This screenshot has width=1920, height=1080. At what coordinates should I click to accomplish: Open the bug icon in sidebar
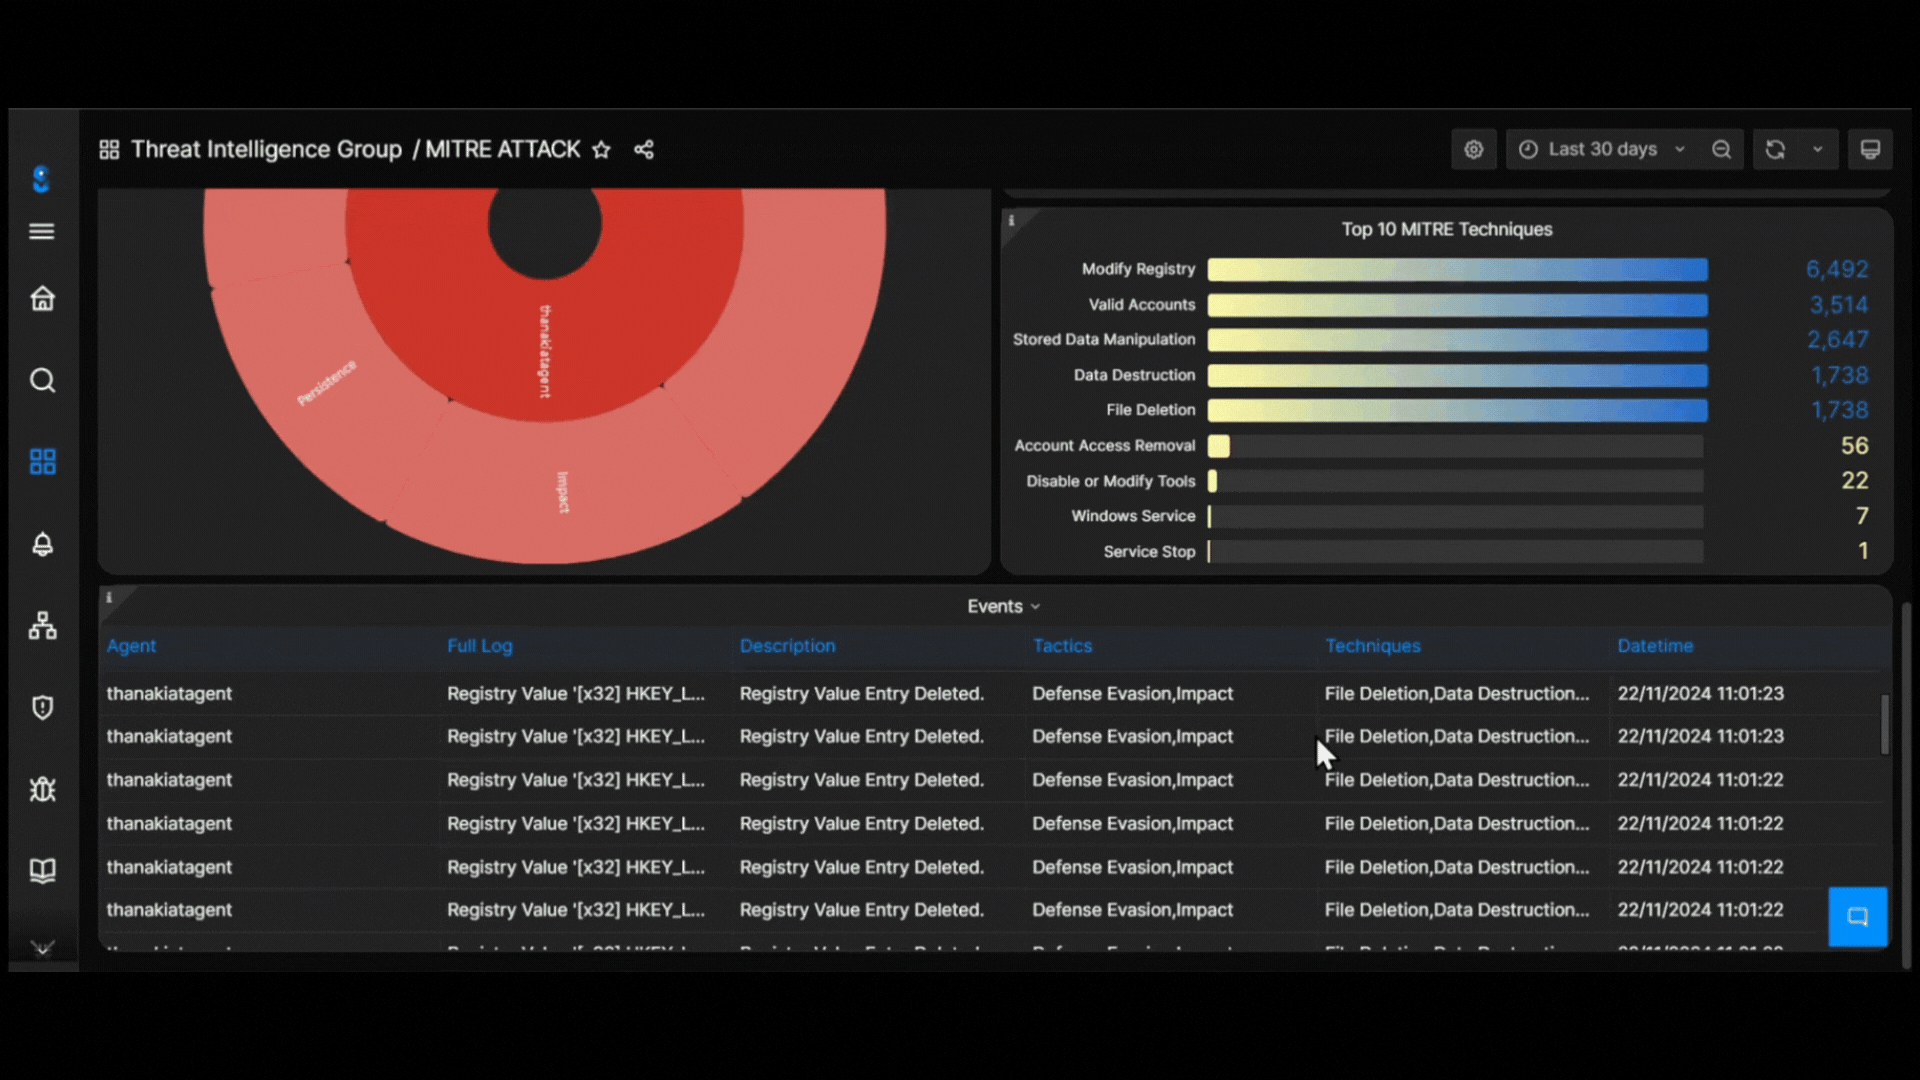tap(42, 789)
